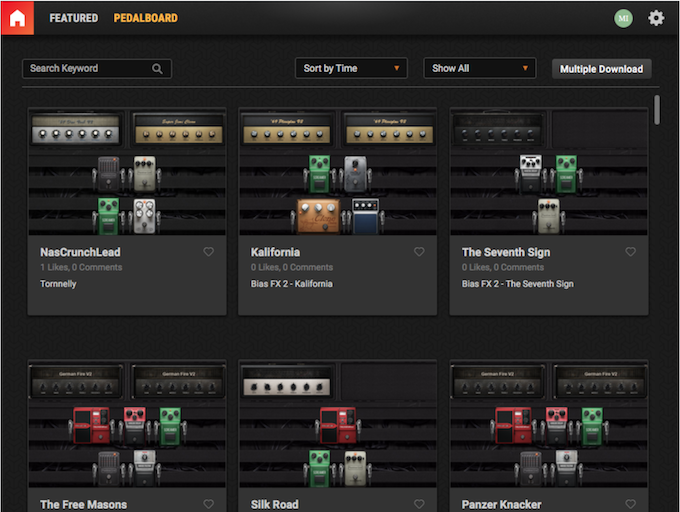Open The Seventh Sign pedalboard thumbnail
This screenshot has width=680, height=512.
coord(549,172)
